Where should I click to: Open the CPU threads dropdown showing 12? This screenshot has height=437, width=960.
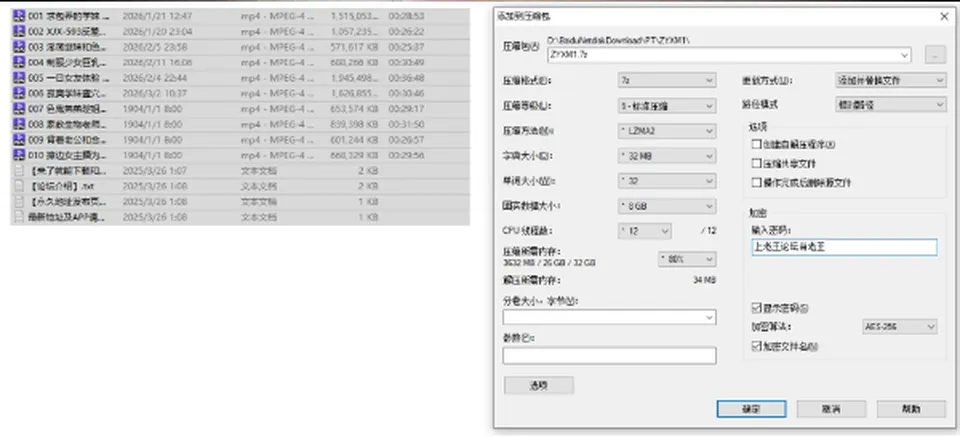tap(645, 231)
